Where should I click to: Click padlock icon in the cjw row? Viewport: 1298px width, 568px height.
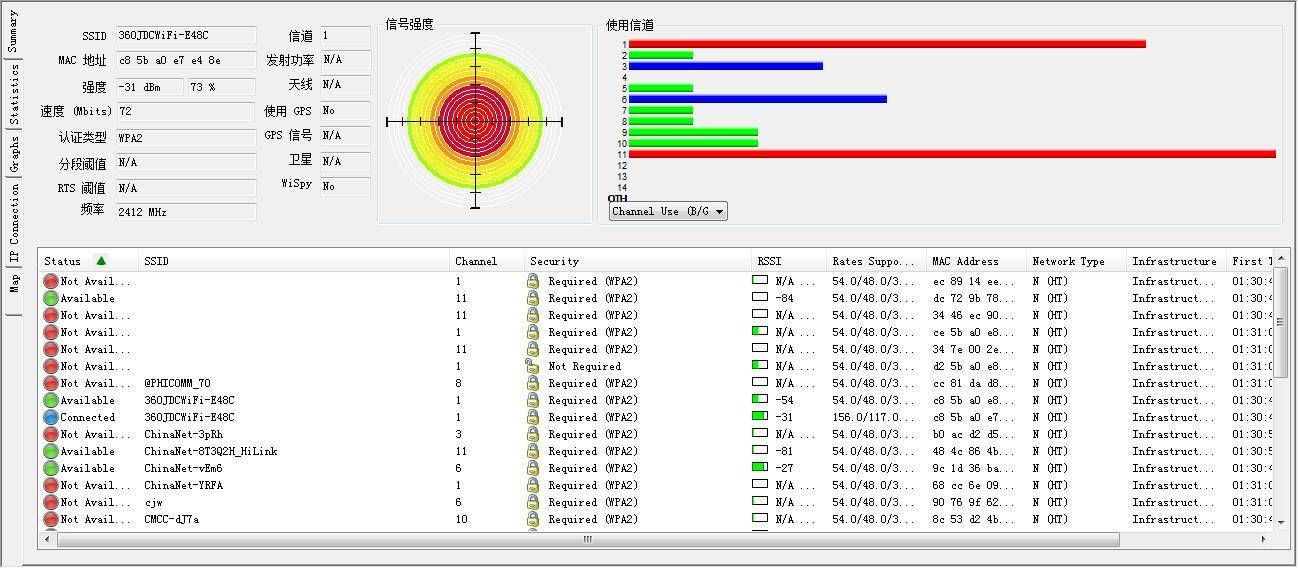[533, 502]
